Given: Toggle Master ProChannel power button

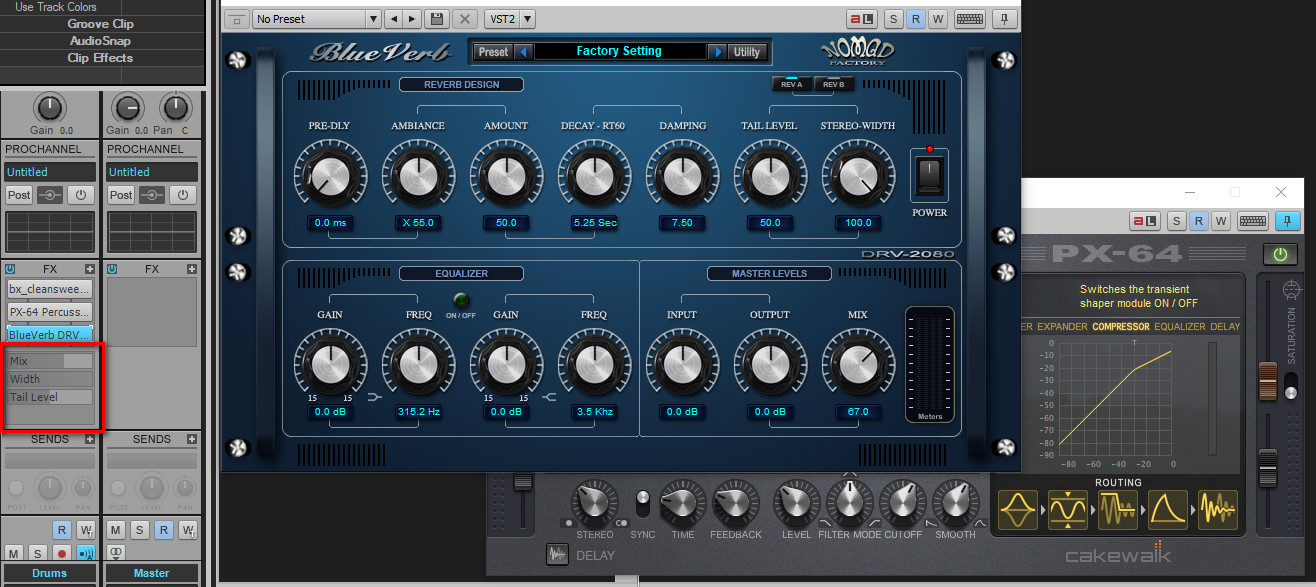Looking at the screenshot, I should point(184,195).
